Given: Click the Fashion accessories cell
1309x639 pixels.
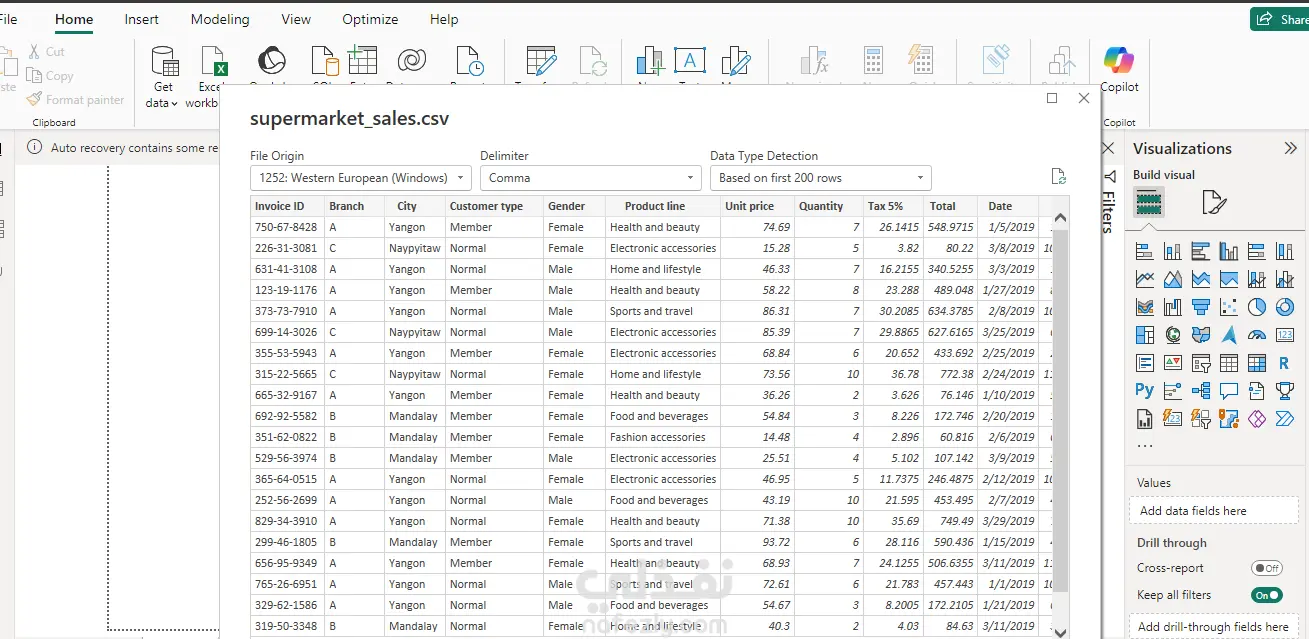Looking at the screenshot, I should (662, 437).
